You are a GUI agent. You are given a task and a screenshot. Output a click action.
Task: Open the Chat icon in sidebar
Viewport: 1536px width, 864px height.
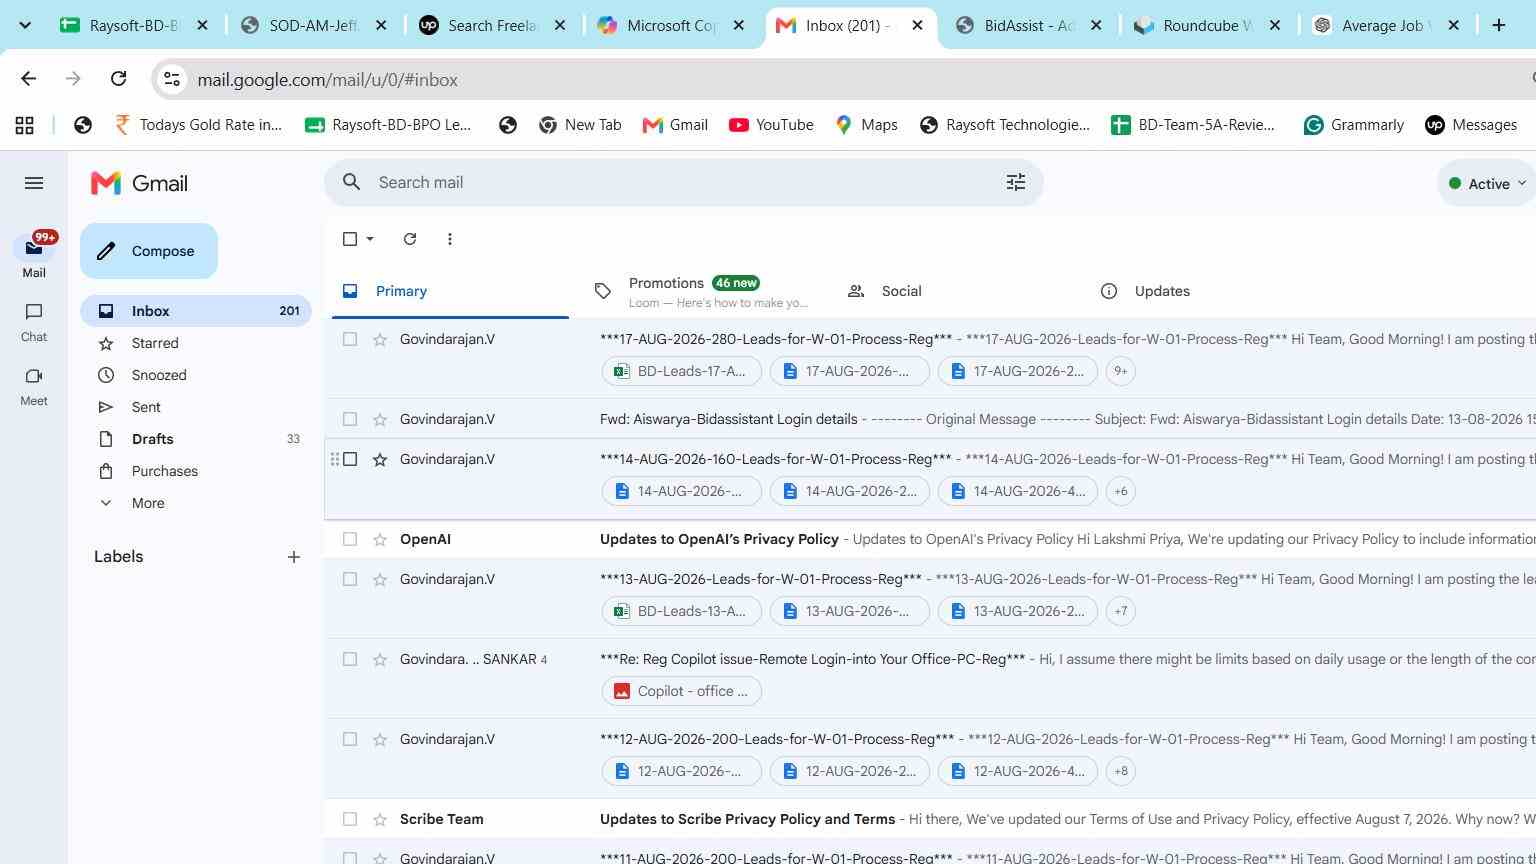coord(34,312)
